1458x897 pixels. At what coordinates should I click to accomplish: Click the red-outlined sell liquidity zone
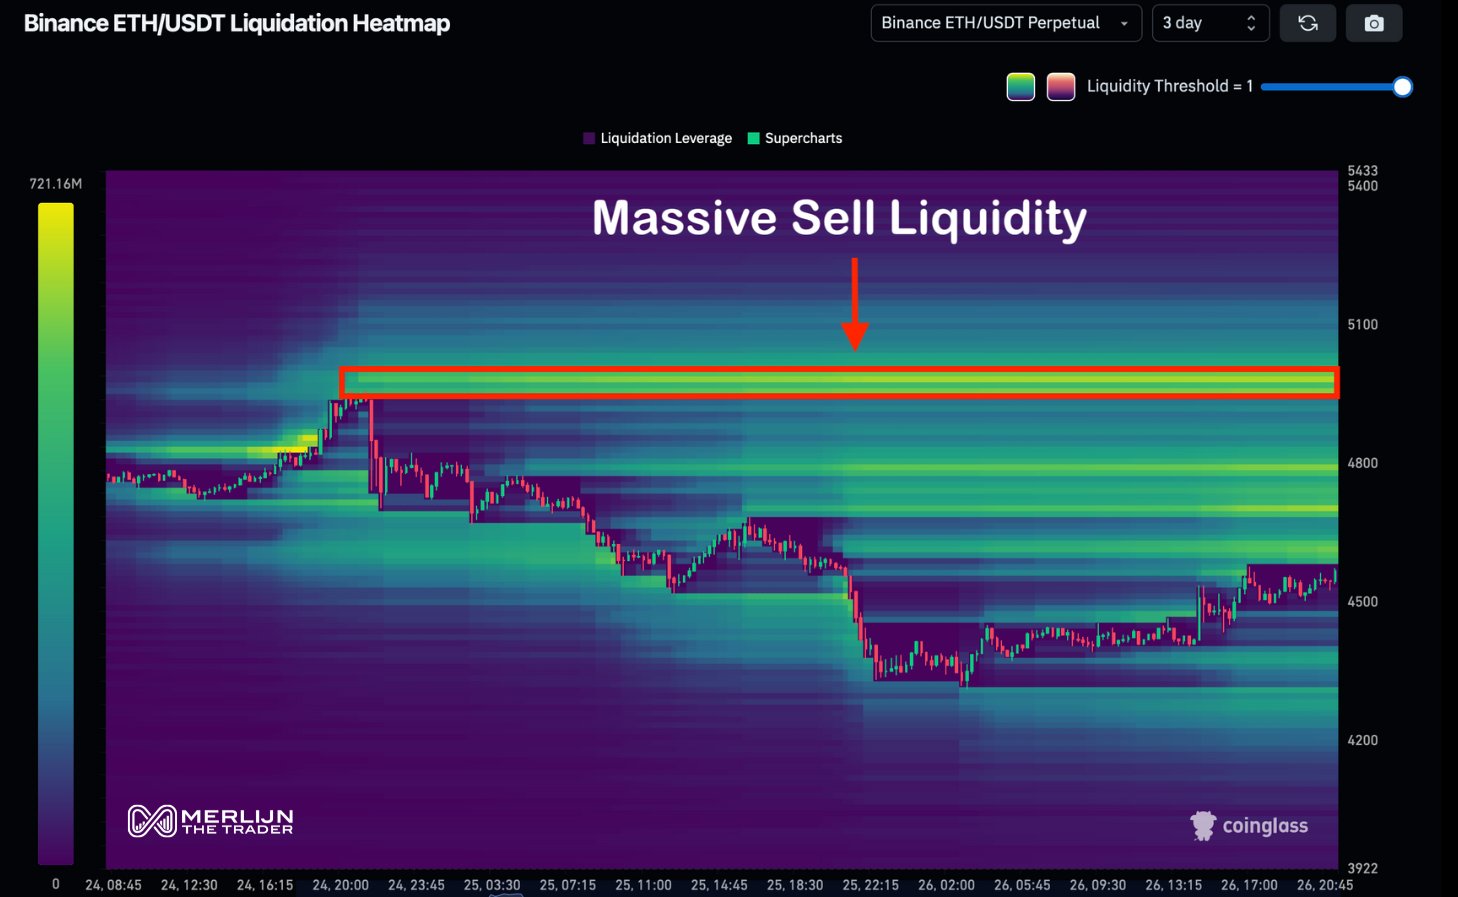pyautogui.click(x=838, y=382)
